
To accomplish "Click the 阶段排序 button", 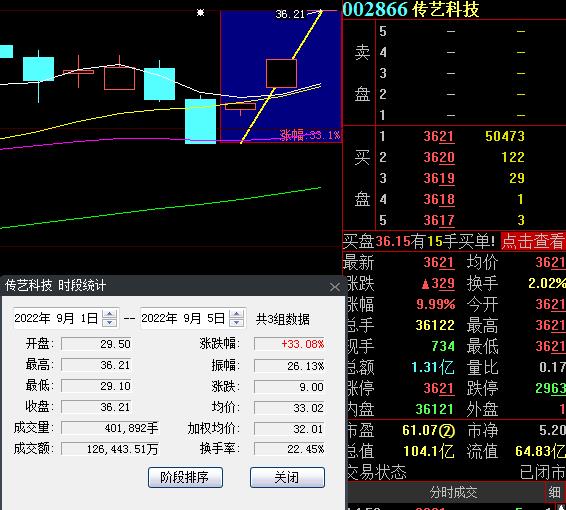I will point(185,477).
